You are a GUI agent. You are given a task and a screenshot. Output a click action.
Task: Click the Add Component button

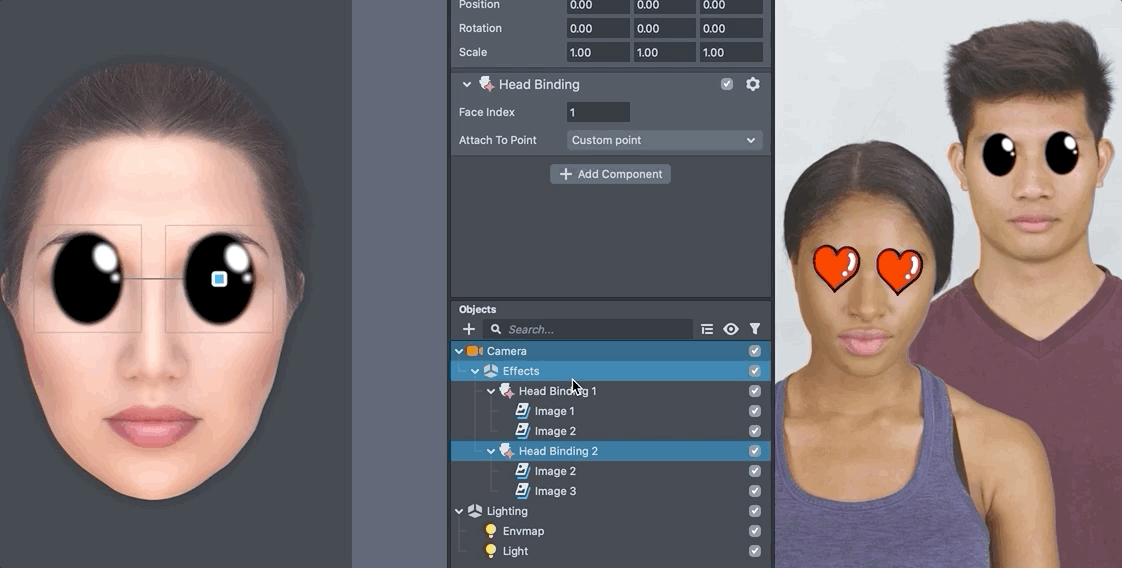610,174
